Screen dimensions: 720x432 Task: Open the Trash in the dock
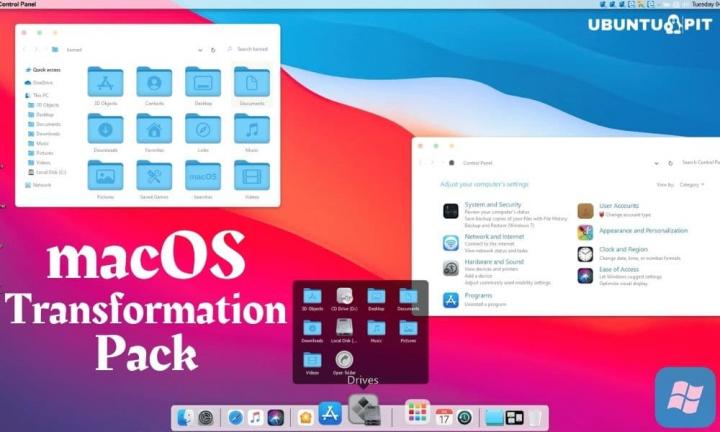coord(535,418)
